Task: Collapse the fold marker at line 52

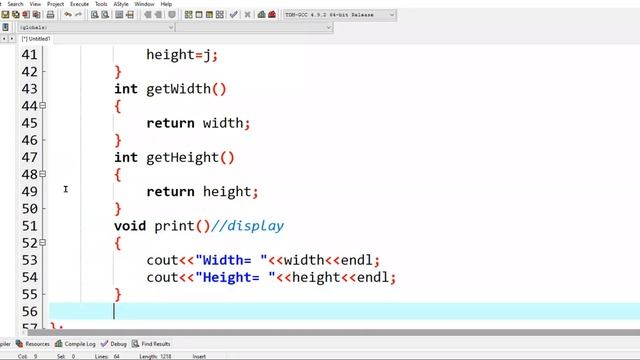Action: click(42, 243)
